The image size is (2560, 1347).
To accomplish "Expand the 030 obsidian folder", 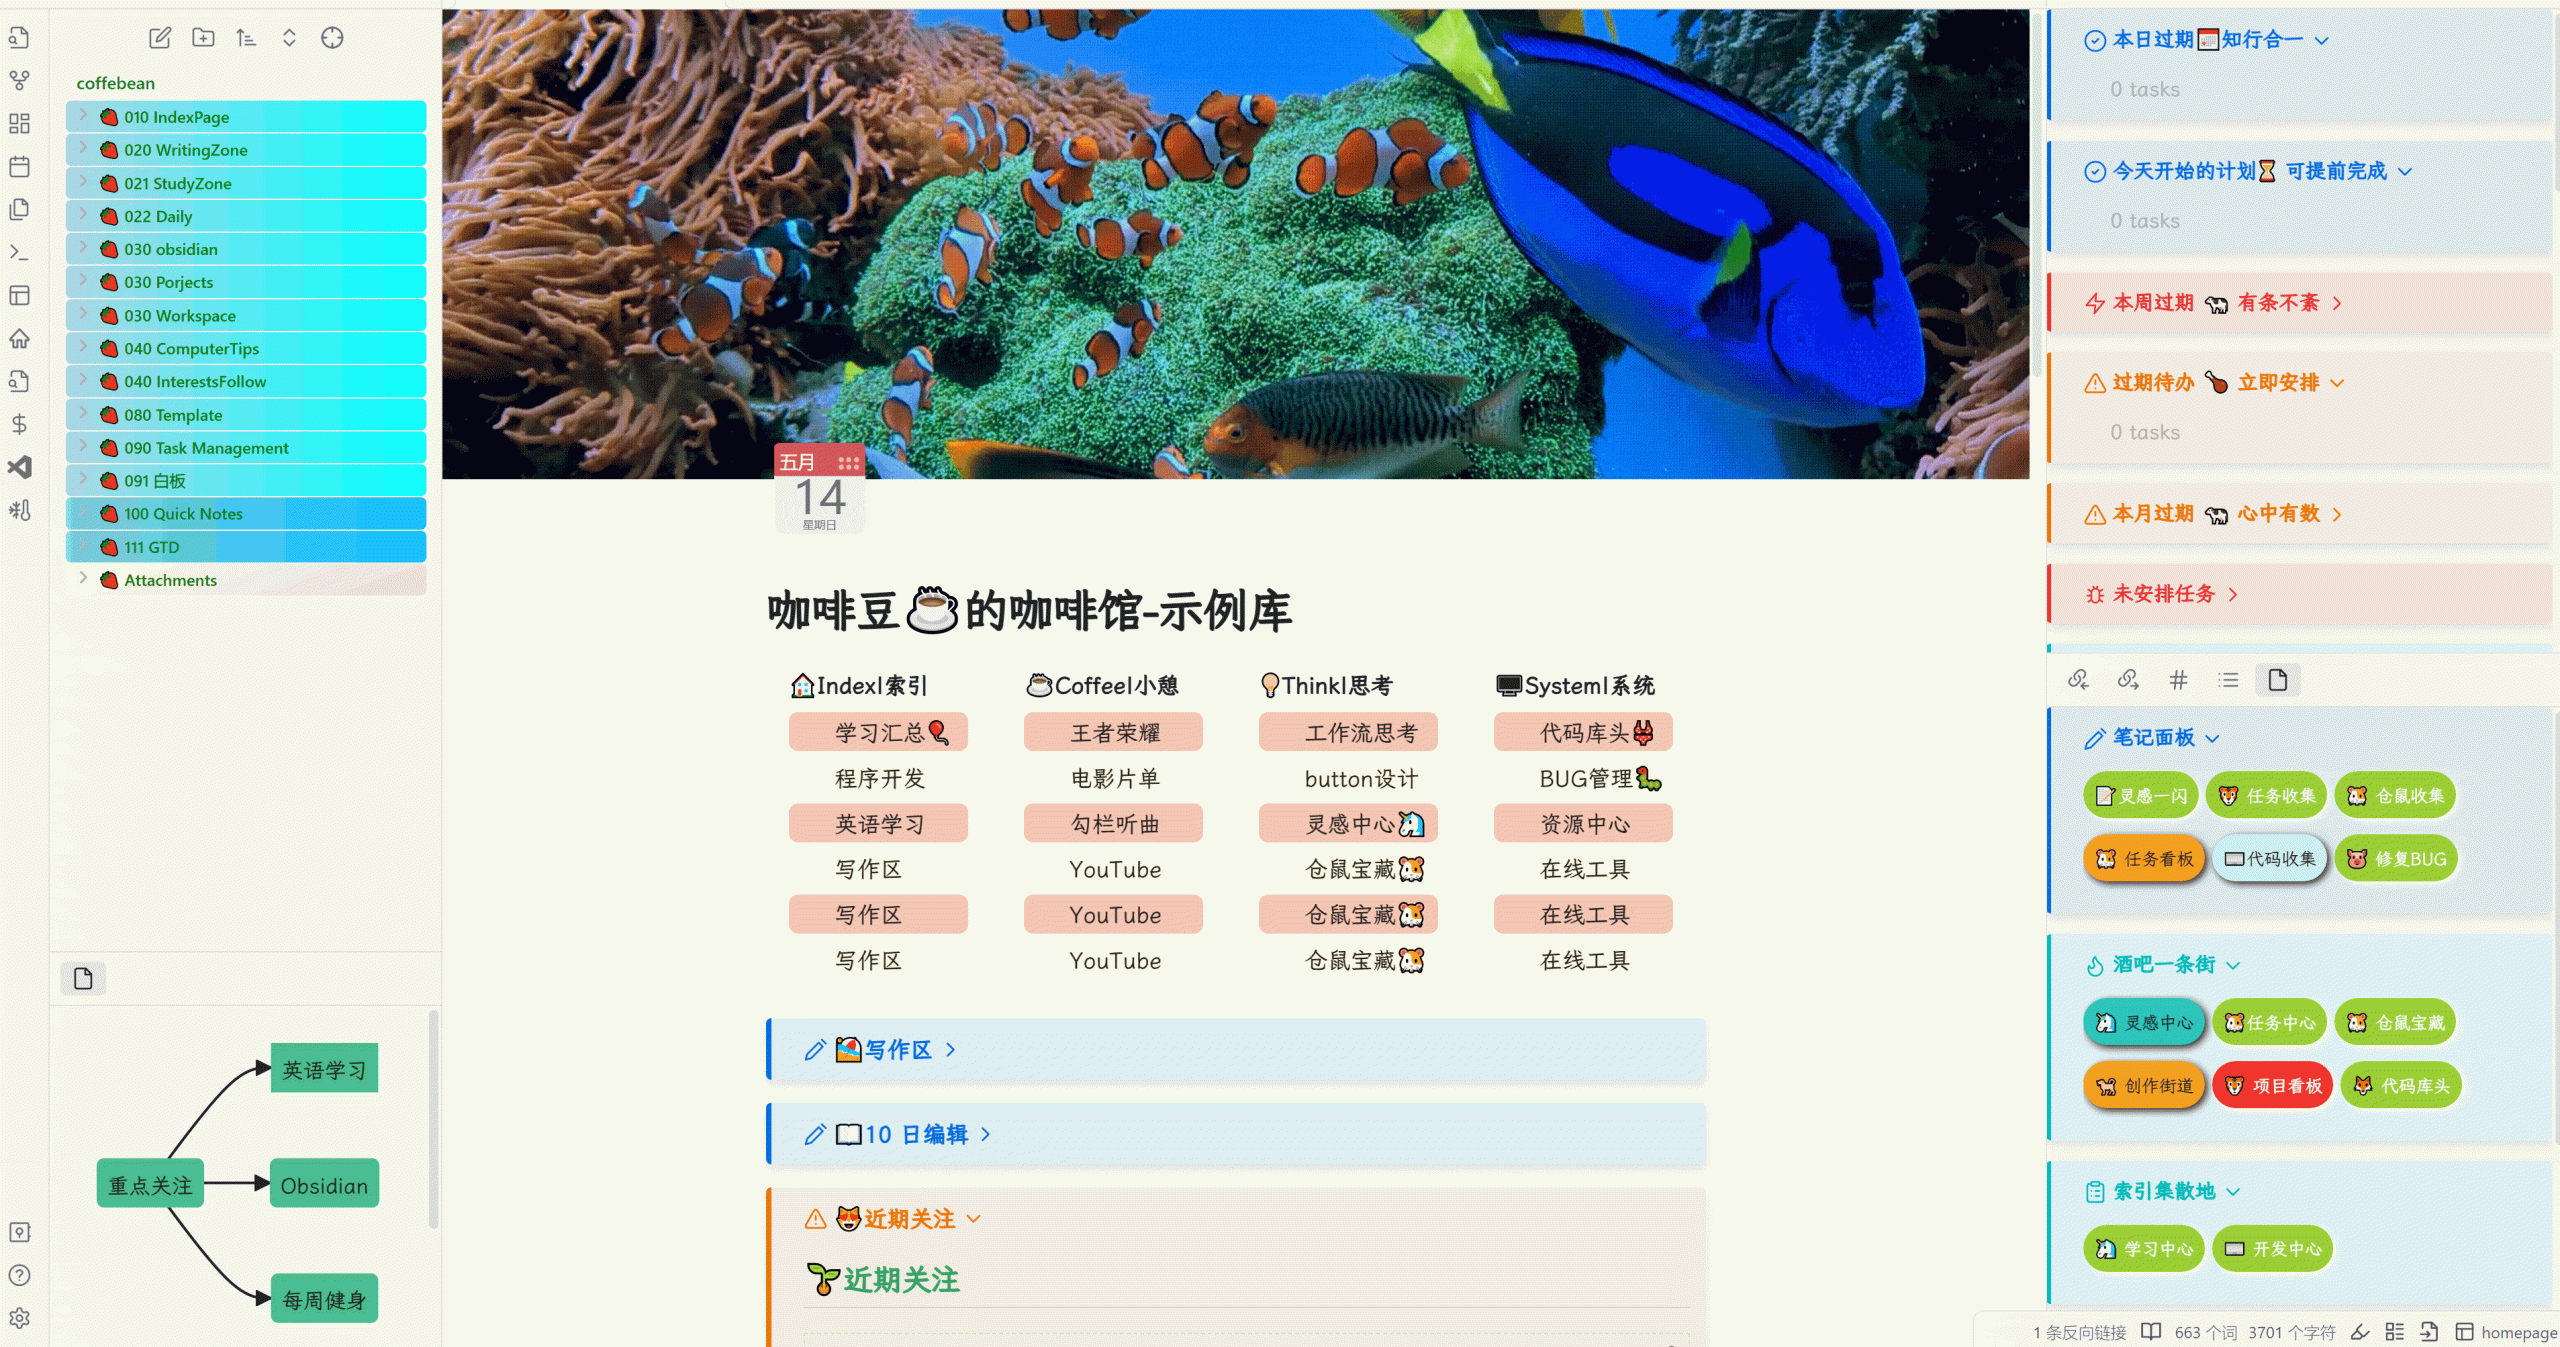I will pyautogui.click(x=83, y=249).
